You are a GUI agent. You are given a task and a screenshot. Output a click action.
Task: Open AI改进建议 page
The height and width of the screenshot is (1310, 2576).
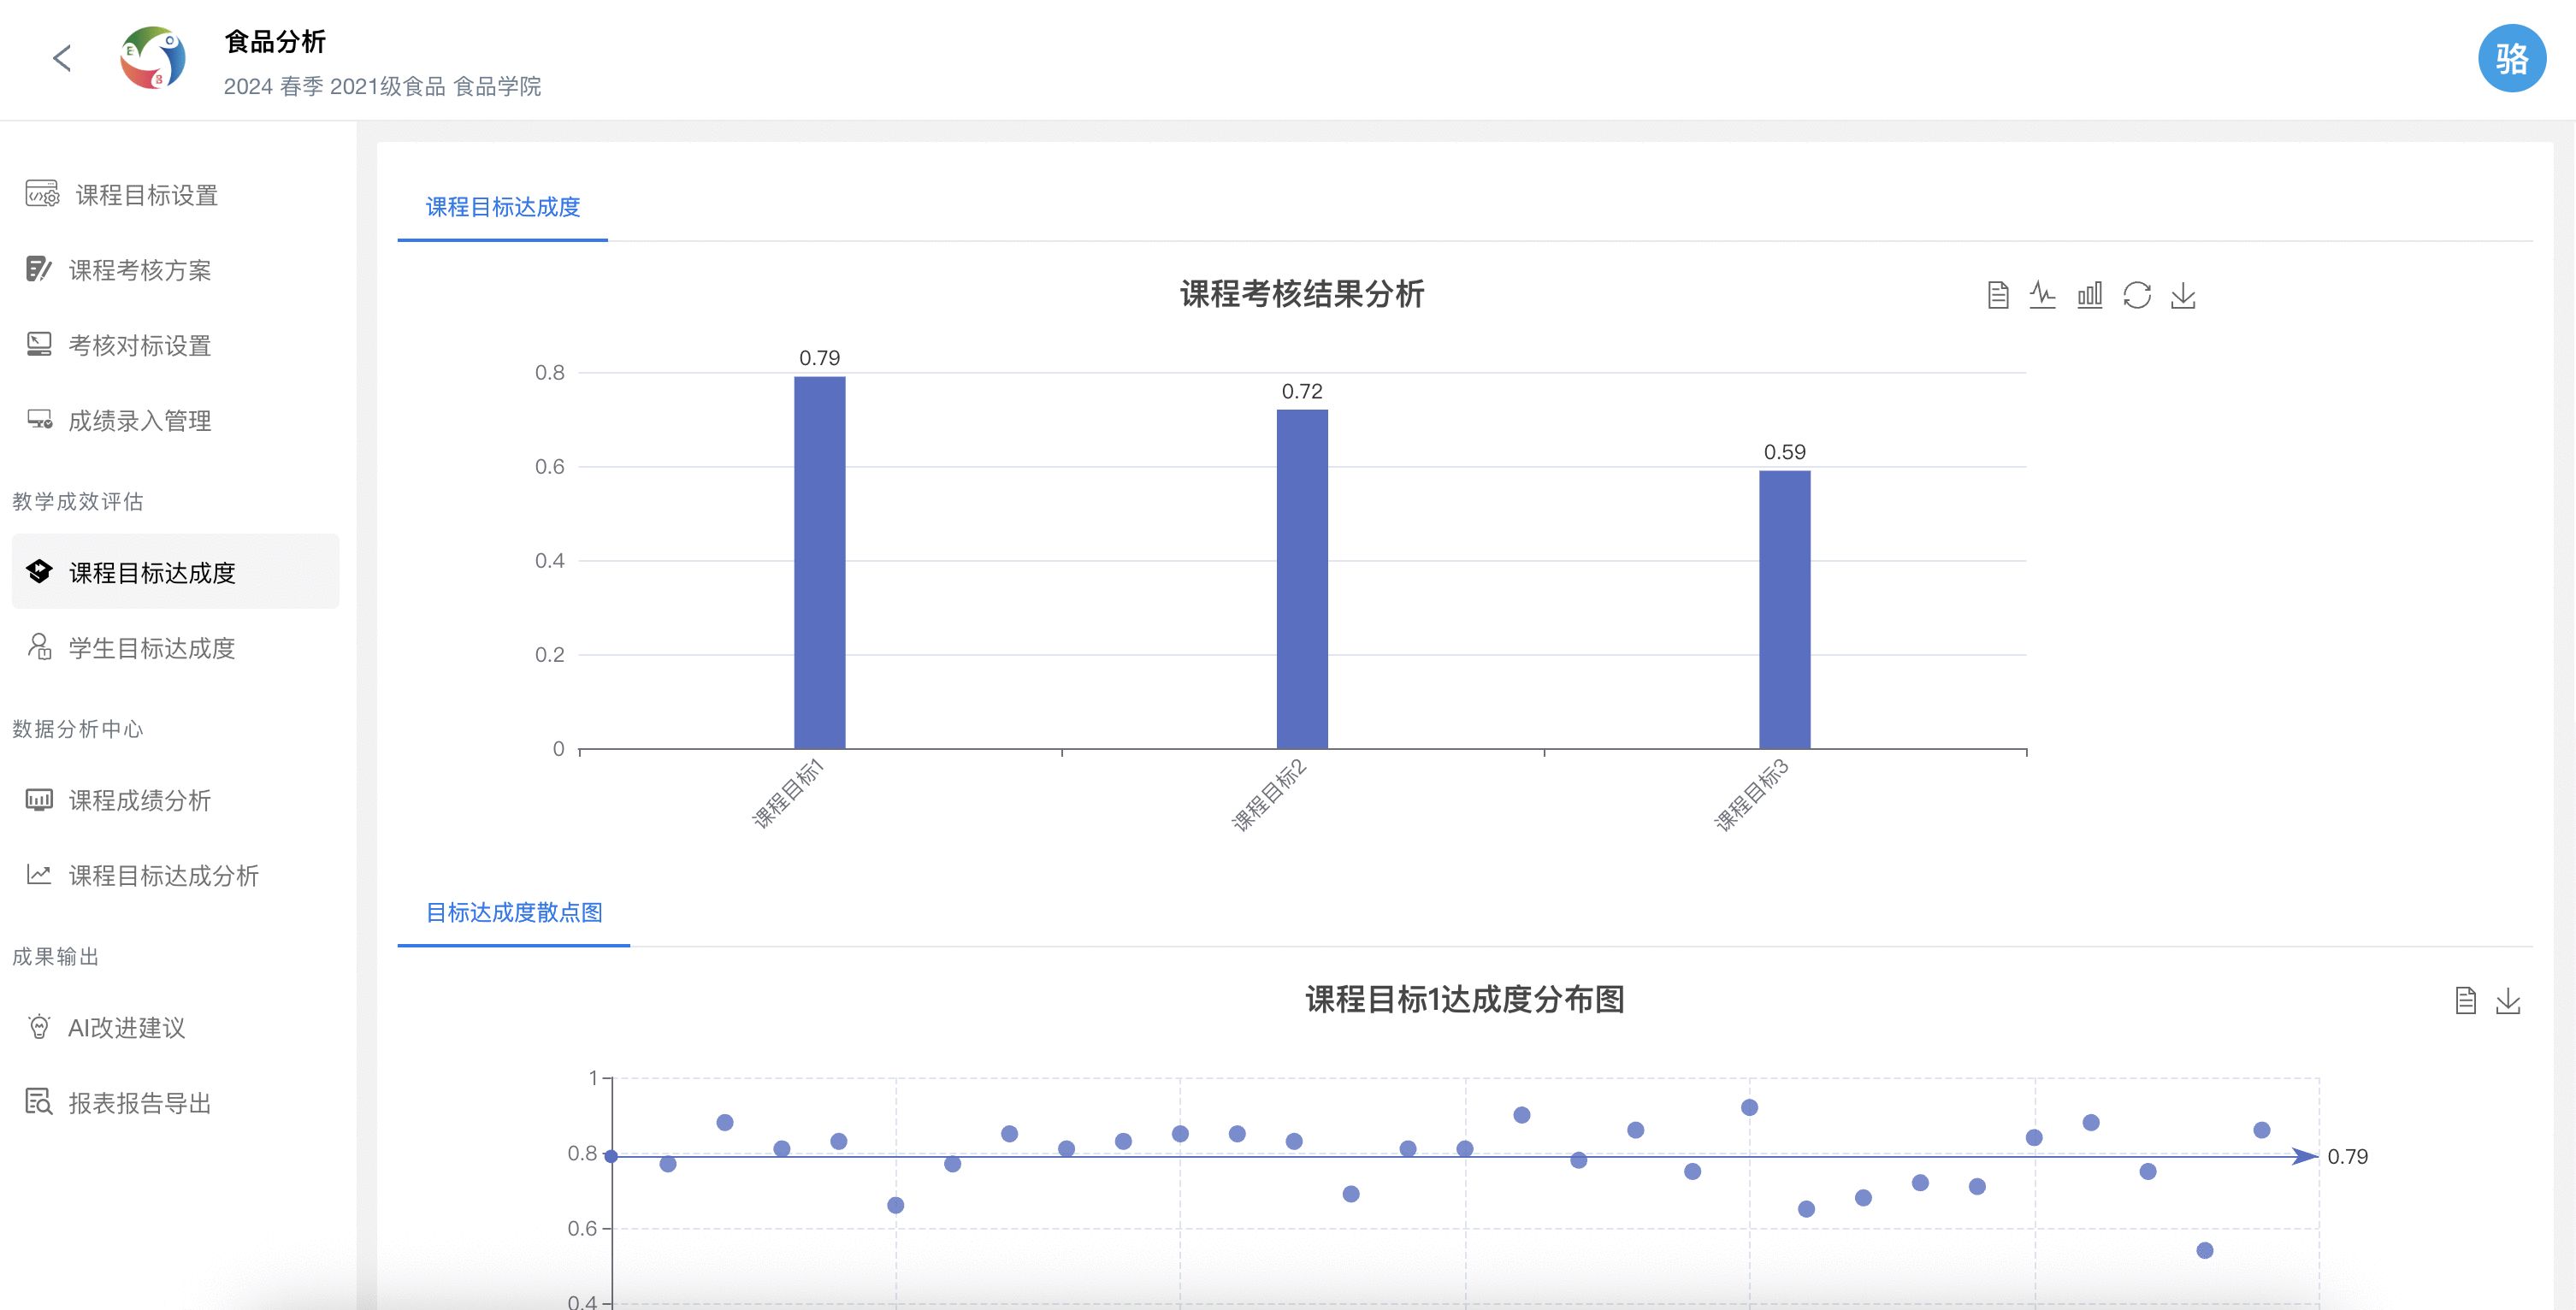[x=126, y=1027]
